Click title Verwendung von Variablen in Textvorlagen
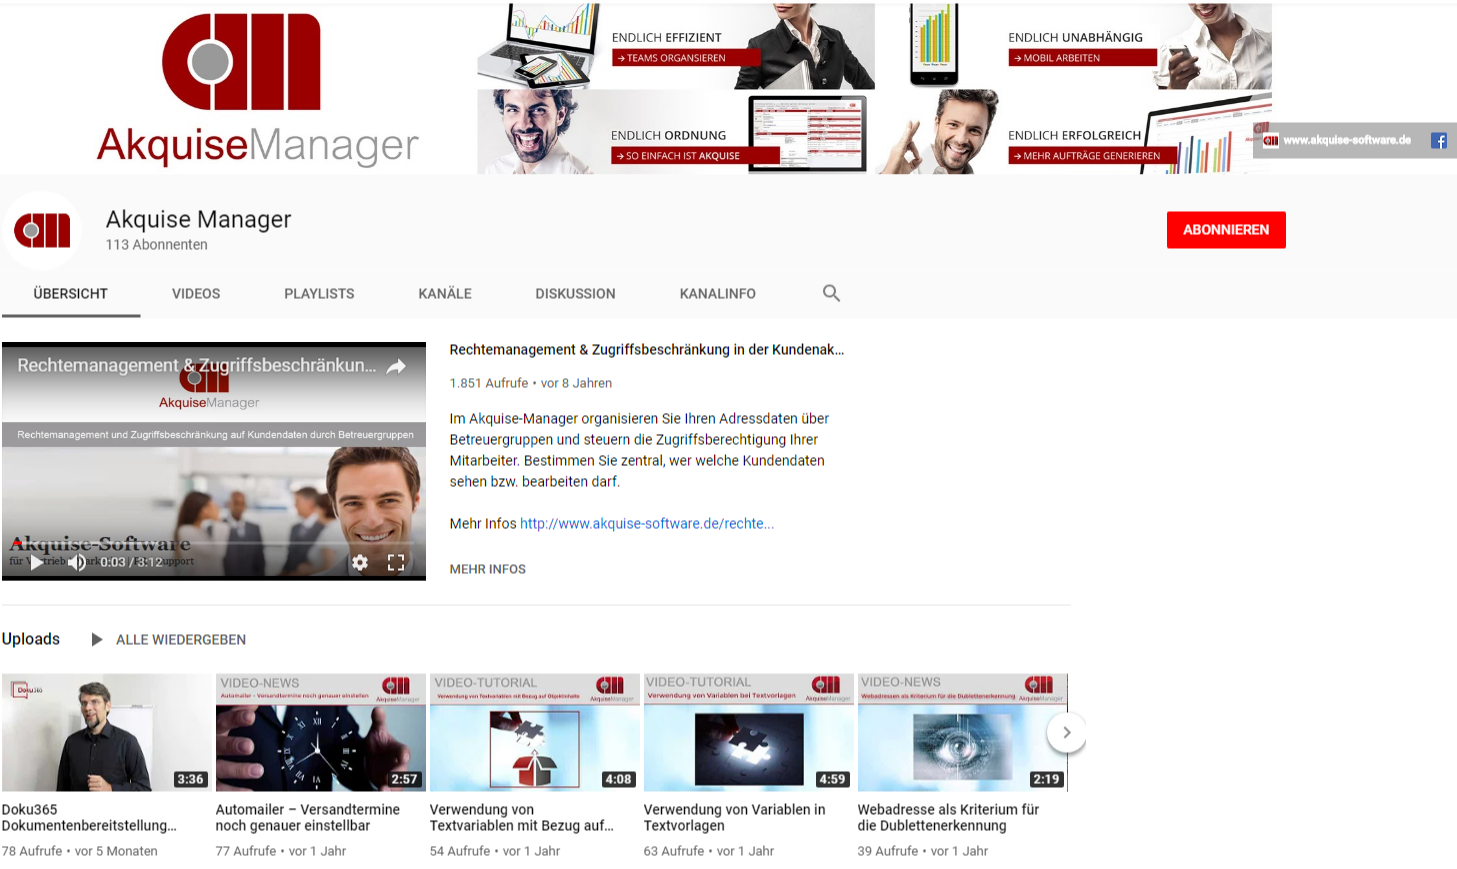The width and height of the screenshot is (1457, 869). click(x=735, y=818)
